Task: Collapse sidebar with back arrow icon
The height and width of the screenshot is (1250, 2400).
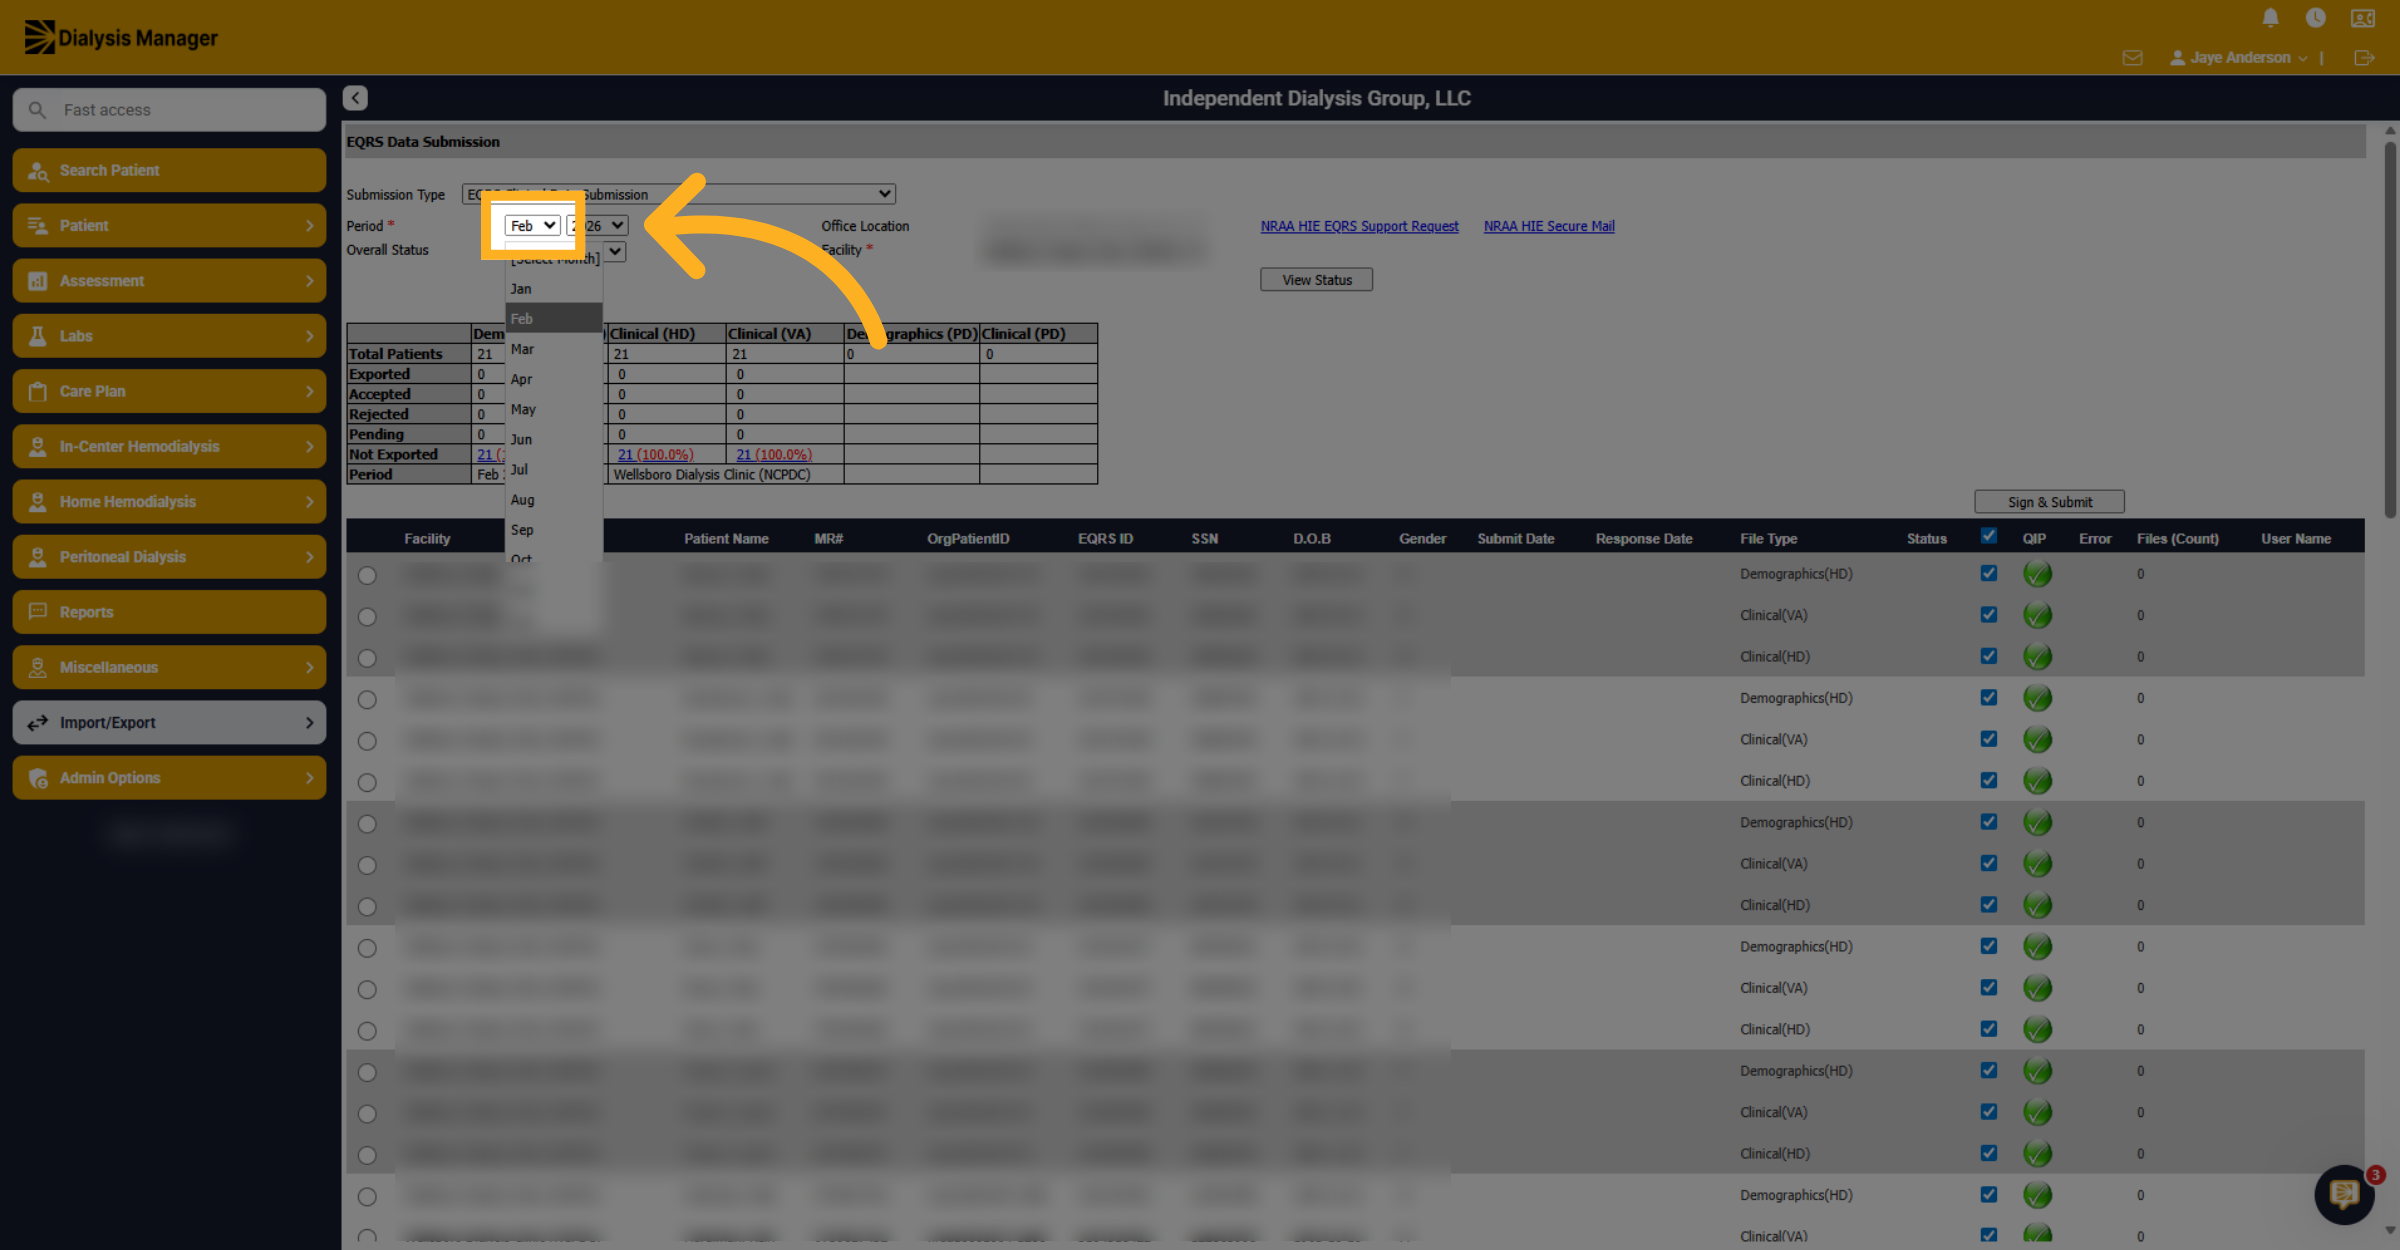Action: tap(355, 98)
